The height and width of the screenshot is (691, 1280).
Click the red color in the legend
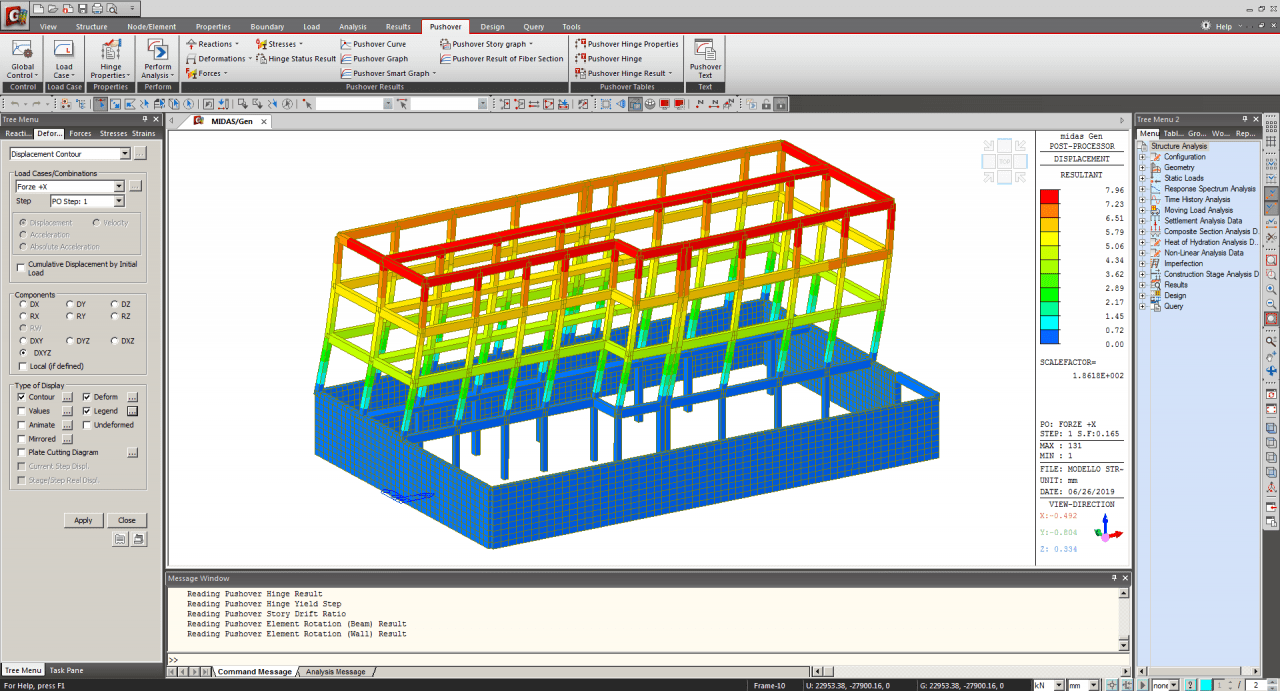[1049, 197]
